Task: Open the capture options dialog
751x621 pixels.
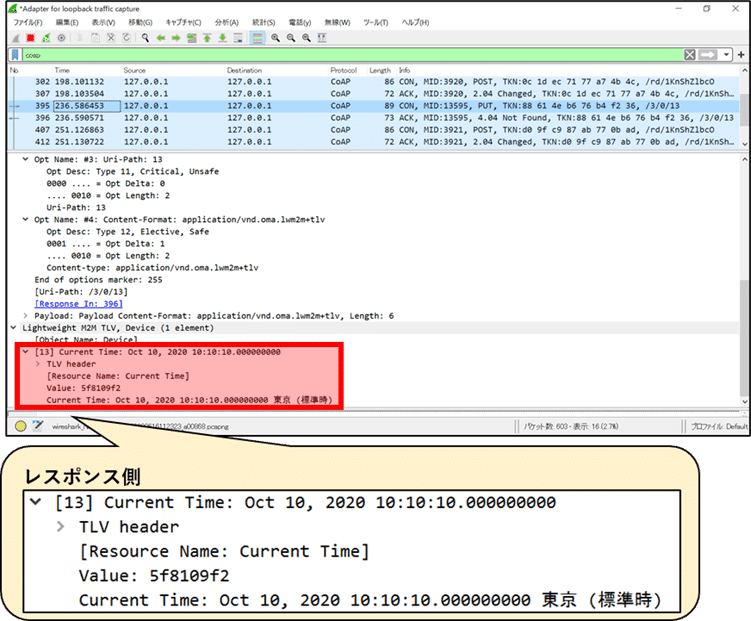Action: 61,38
